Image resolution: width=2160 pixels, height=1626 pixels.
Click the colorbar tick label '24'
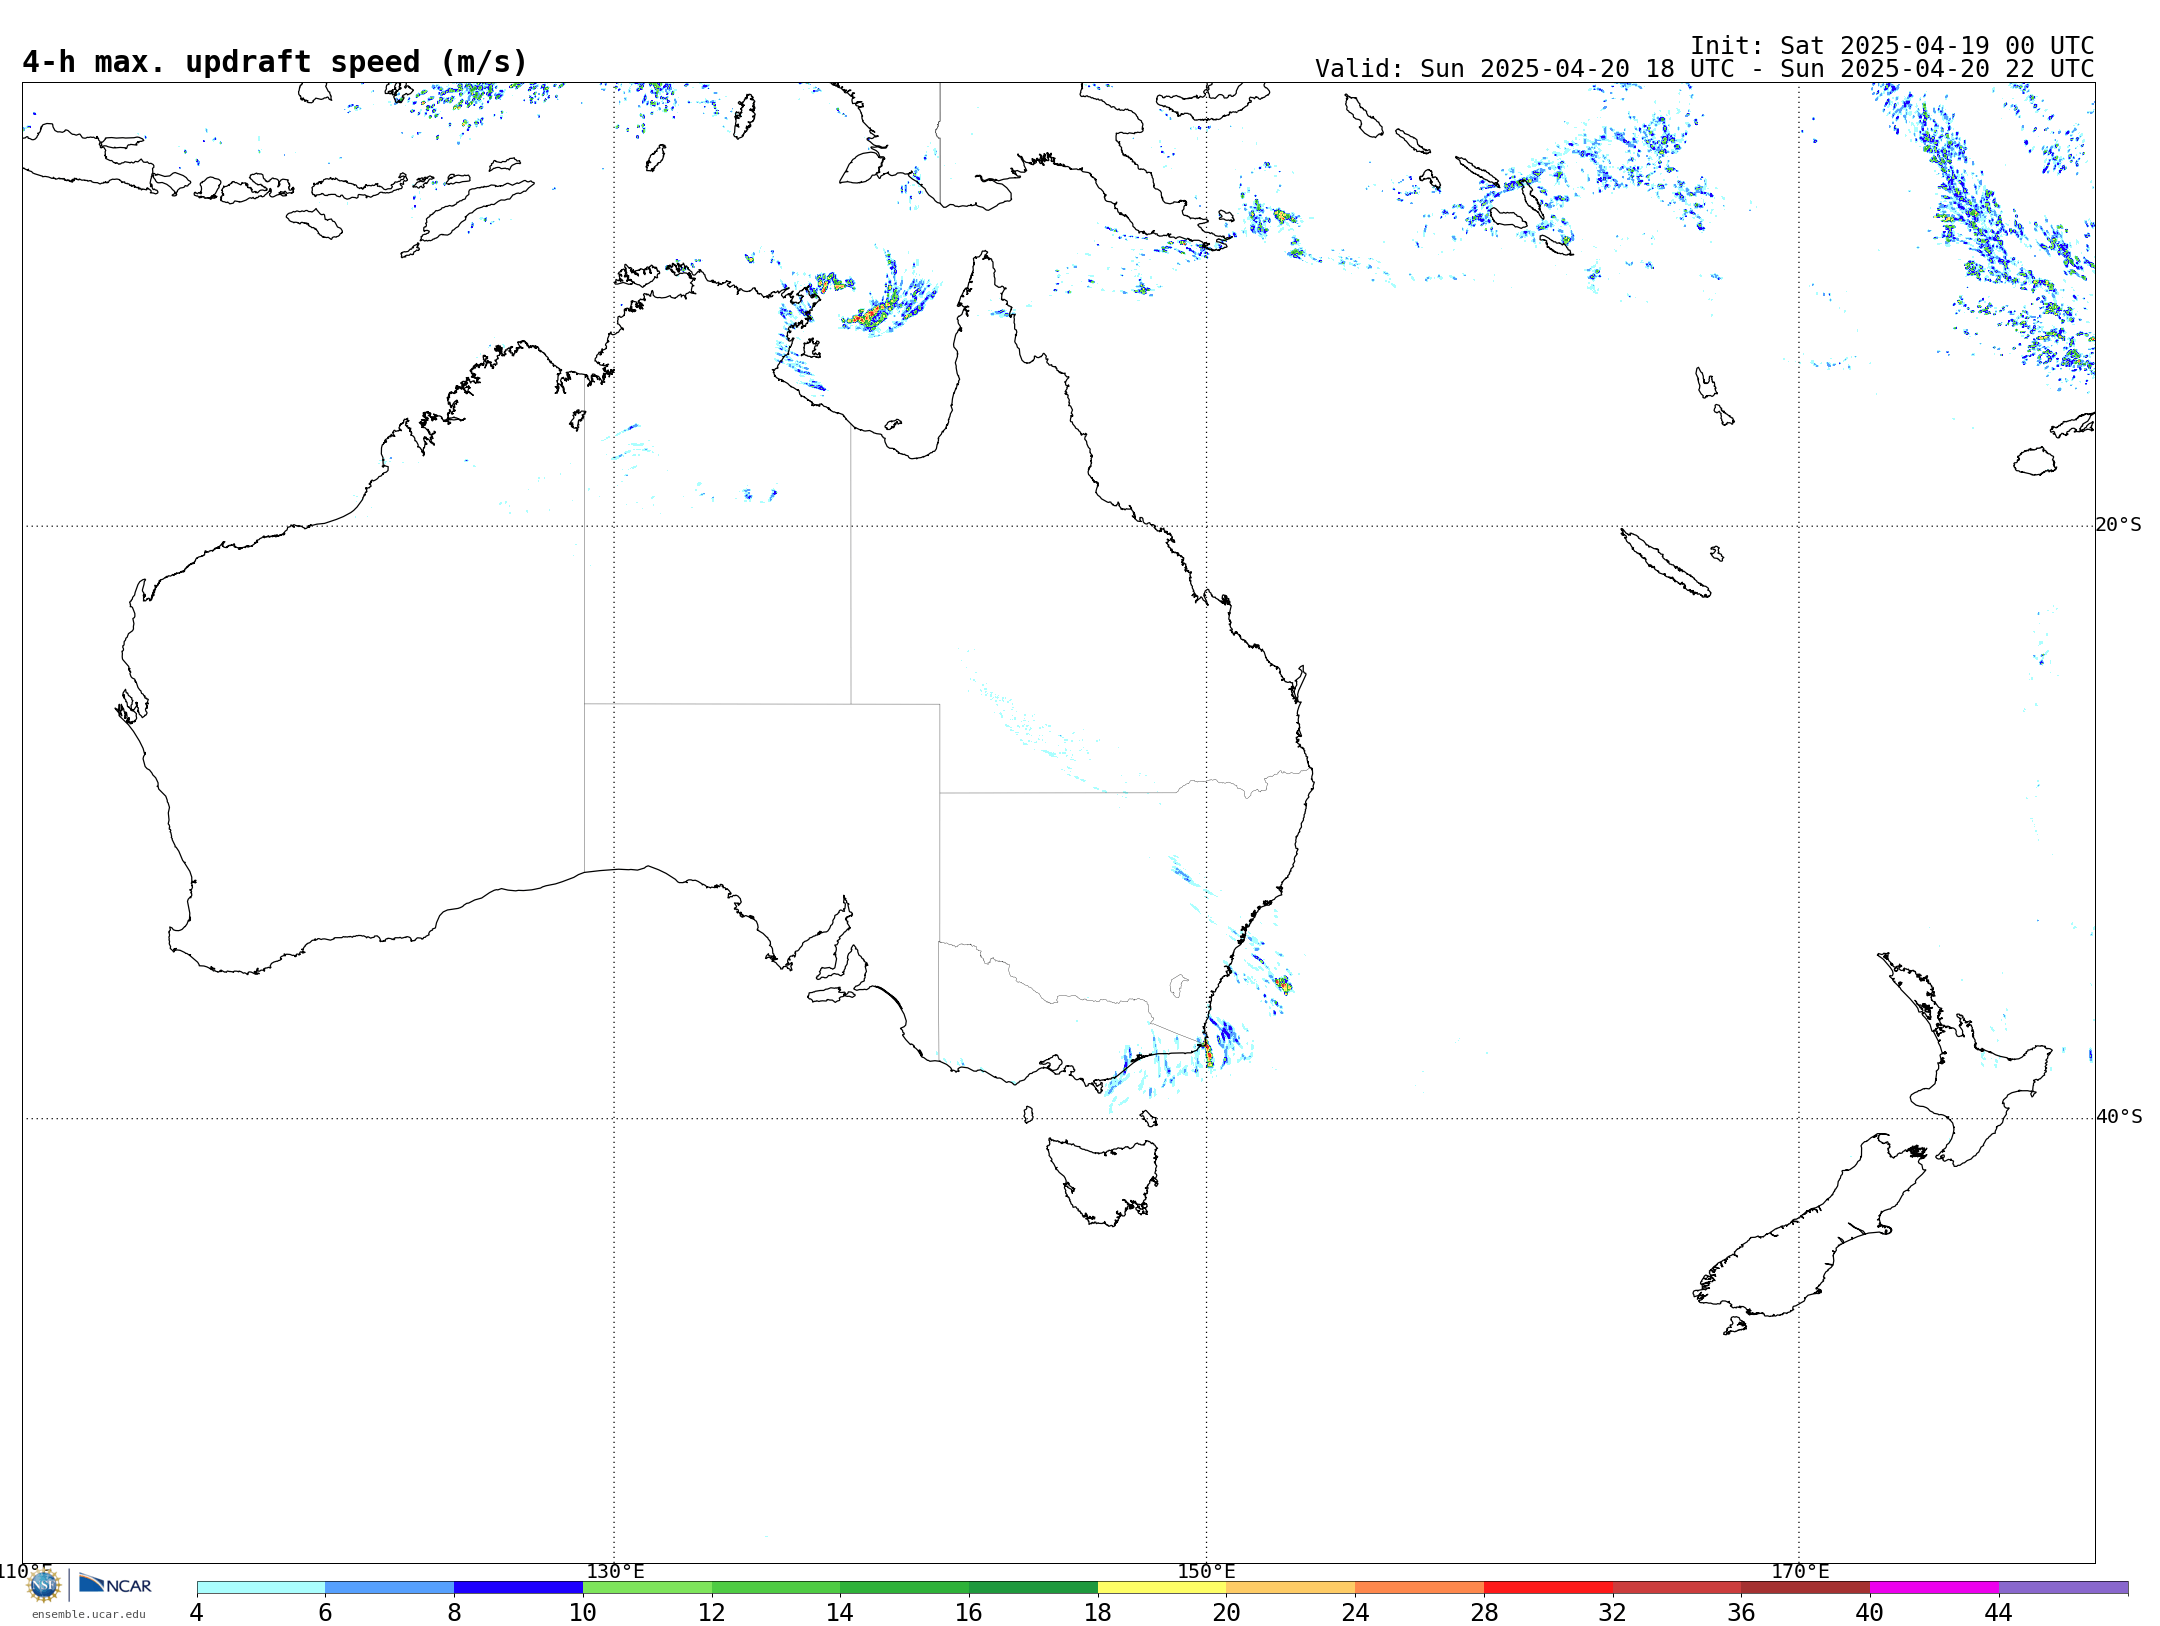point(1355,1613)
